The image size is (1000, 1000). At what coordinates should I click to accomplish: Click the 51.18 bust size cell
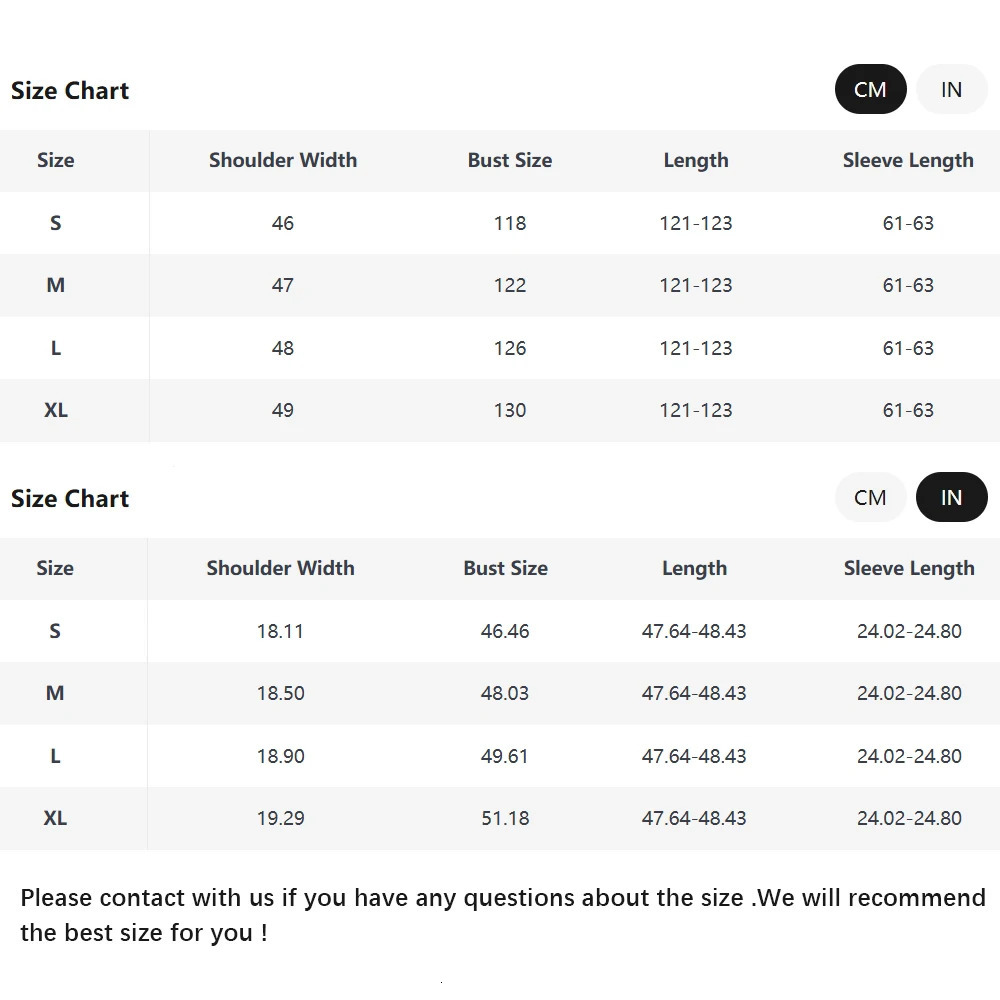coord(505,818)
